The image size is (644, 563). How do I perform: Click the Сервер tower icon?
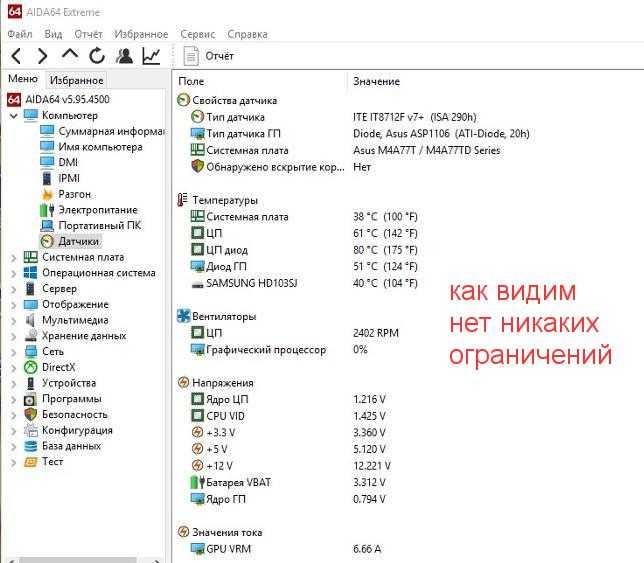coord(31,289)
